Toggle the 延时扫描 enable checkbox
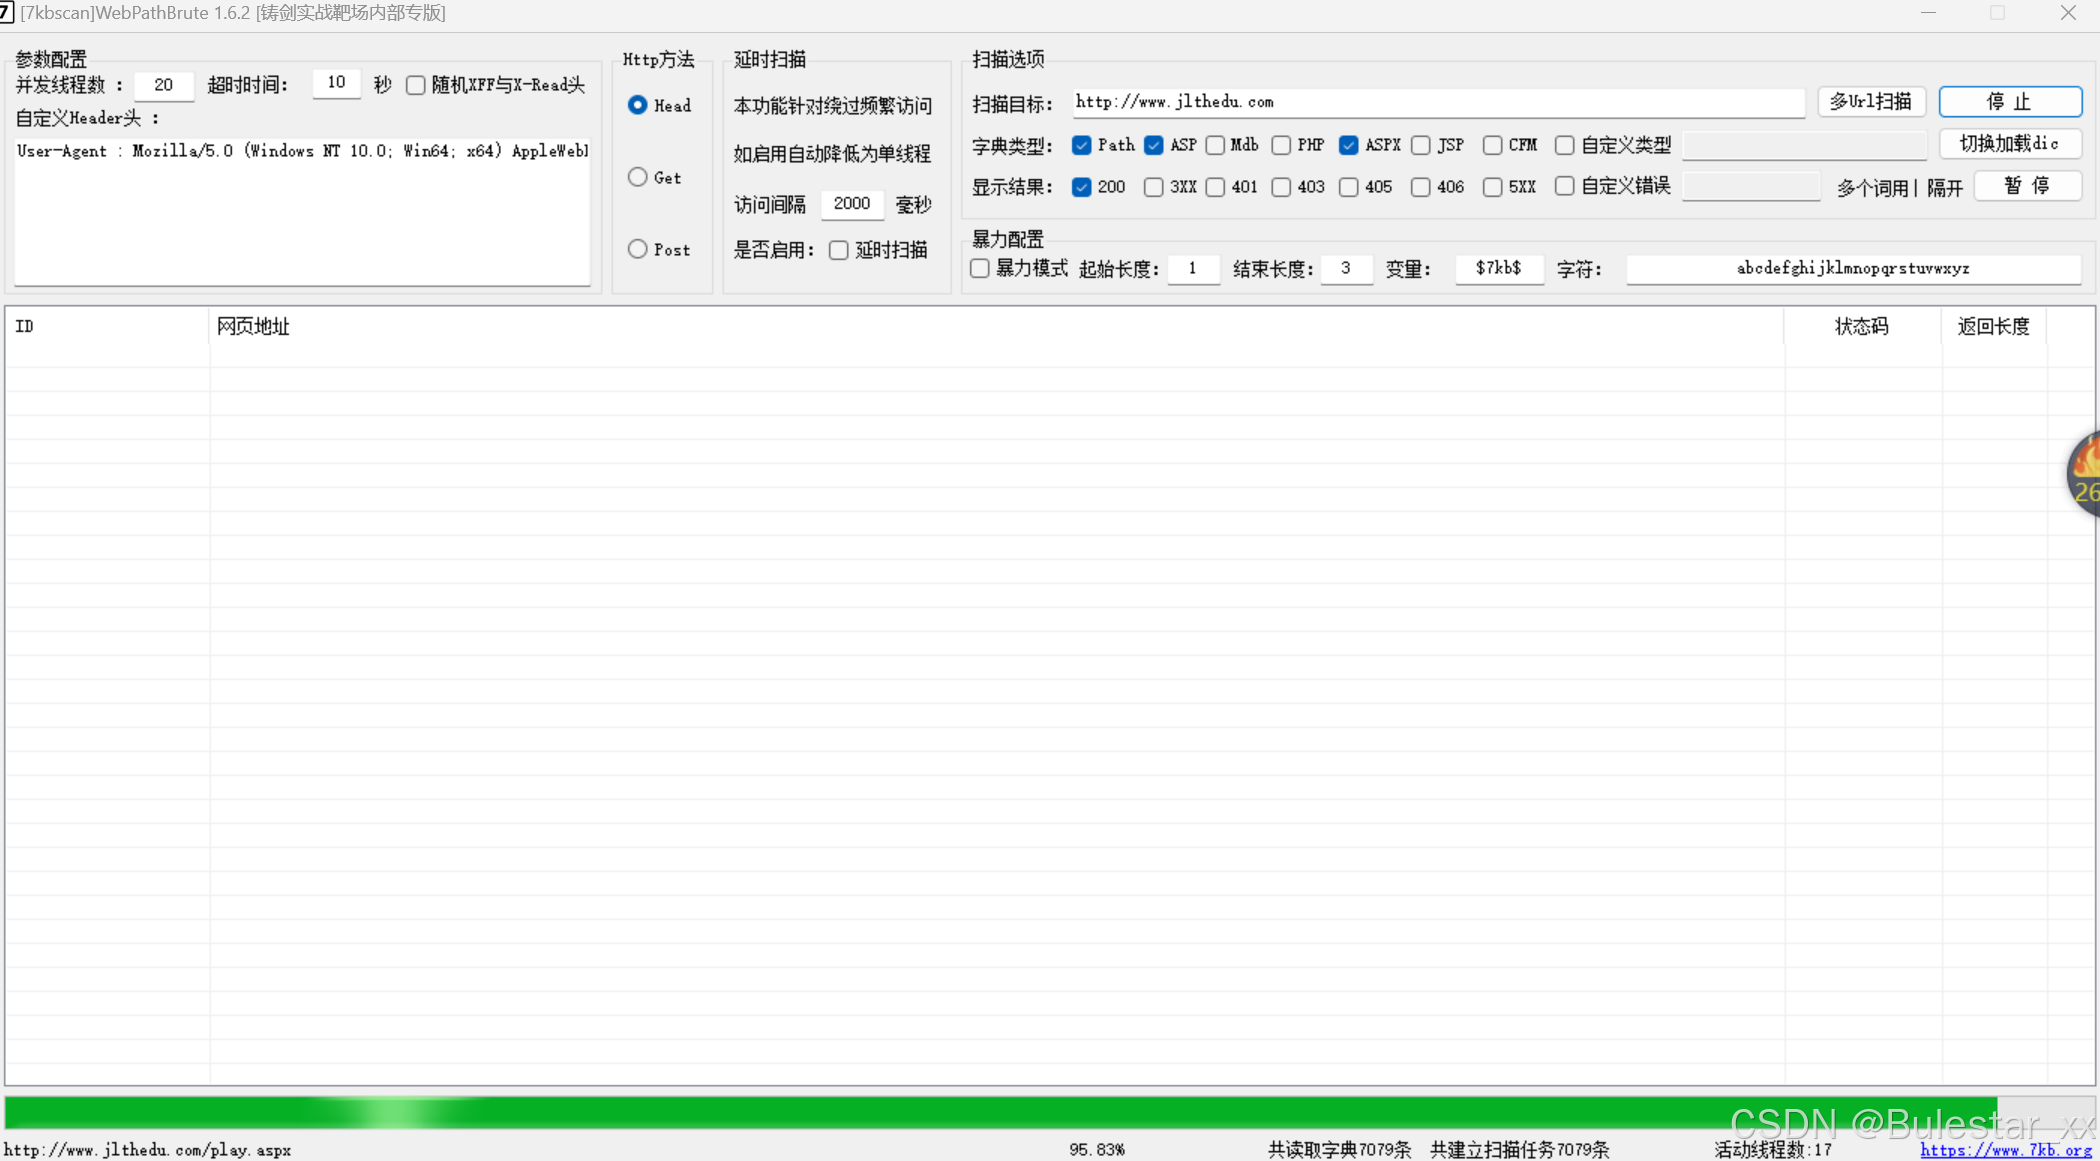 (839, 250)
